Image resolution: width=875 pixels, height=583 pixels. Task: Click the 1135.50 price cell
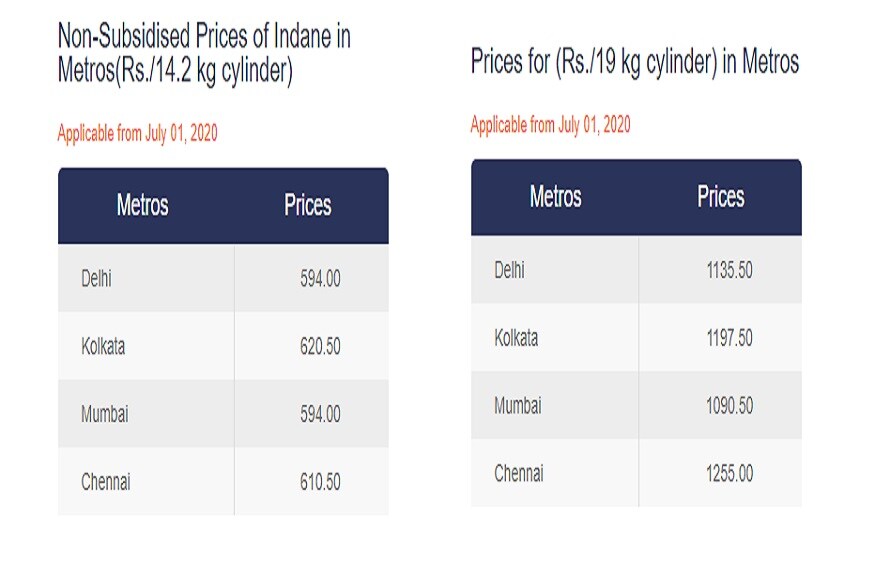click(x=720, y=269)
